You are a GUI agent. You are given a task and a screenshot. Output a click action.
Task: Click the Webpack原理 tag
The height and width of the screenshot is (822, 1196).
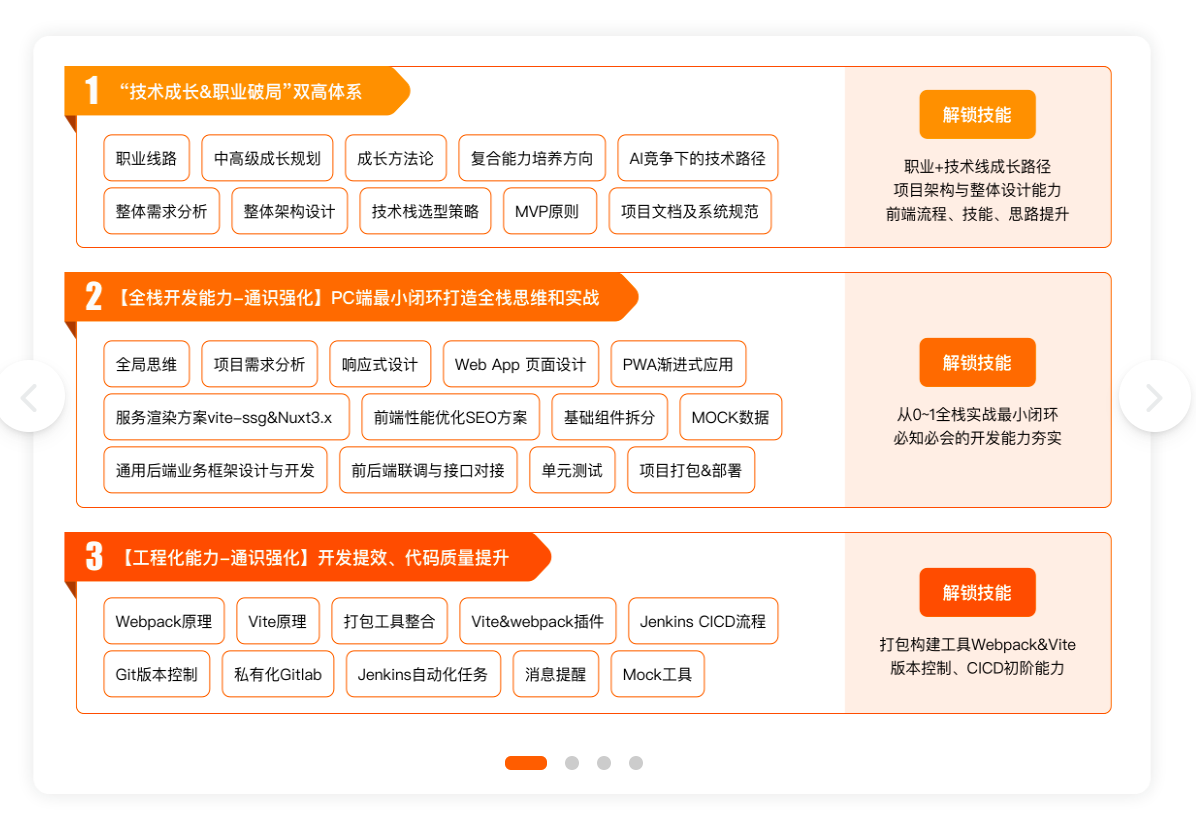tap(163, 621)
